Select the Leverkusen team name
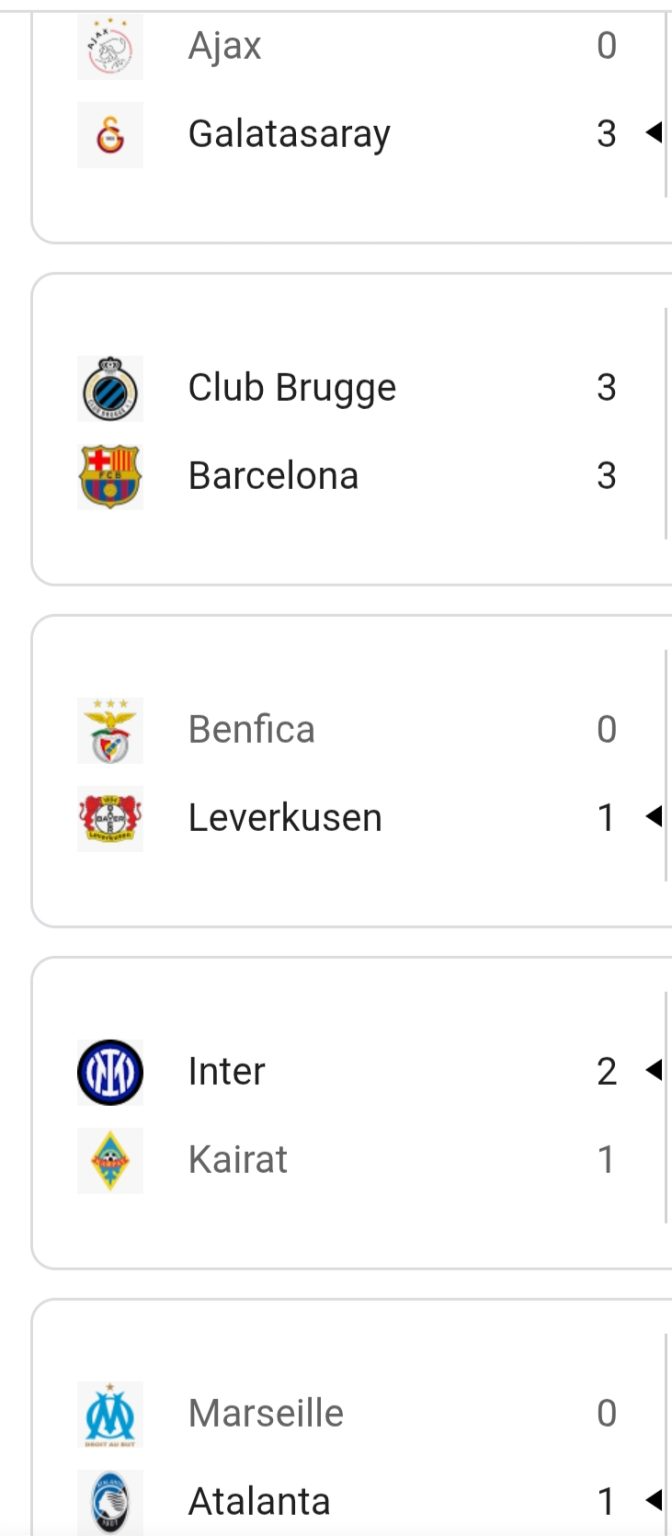Screen dimensions: 672x1536 click(x=285, y=818)
